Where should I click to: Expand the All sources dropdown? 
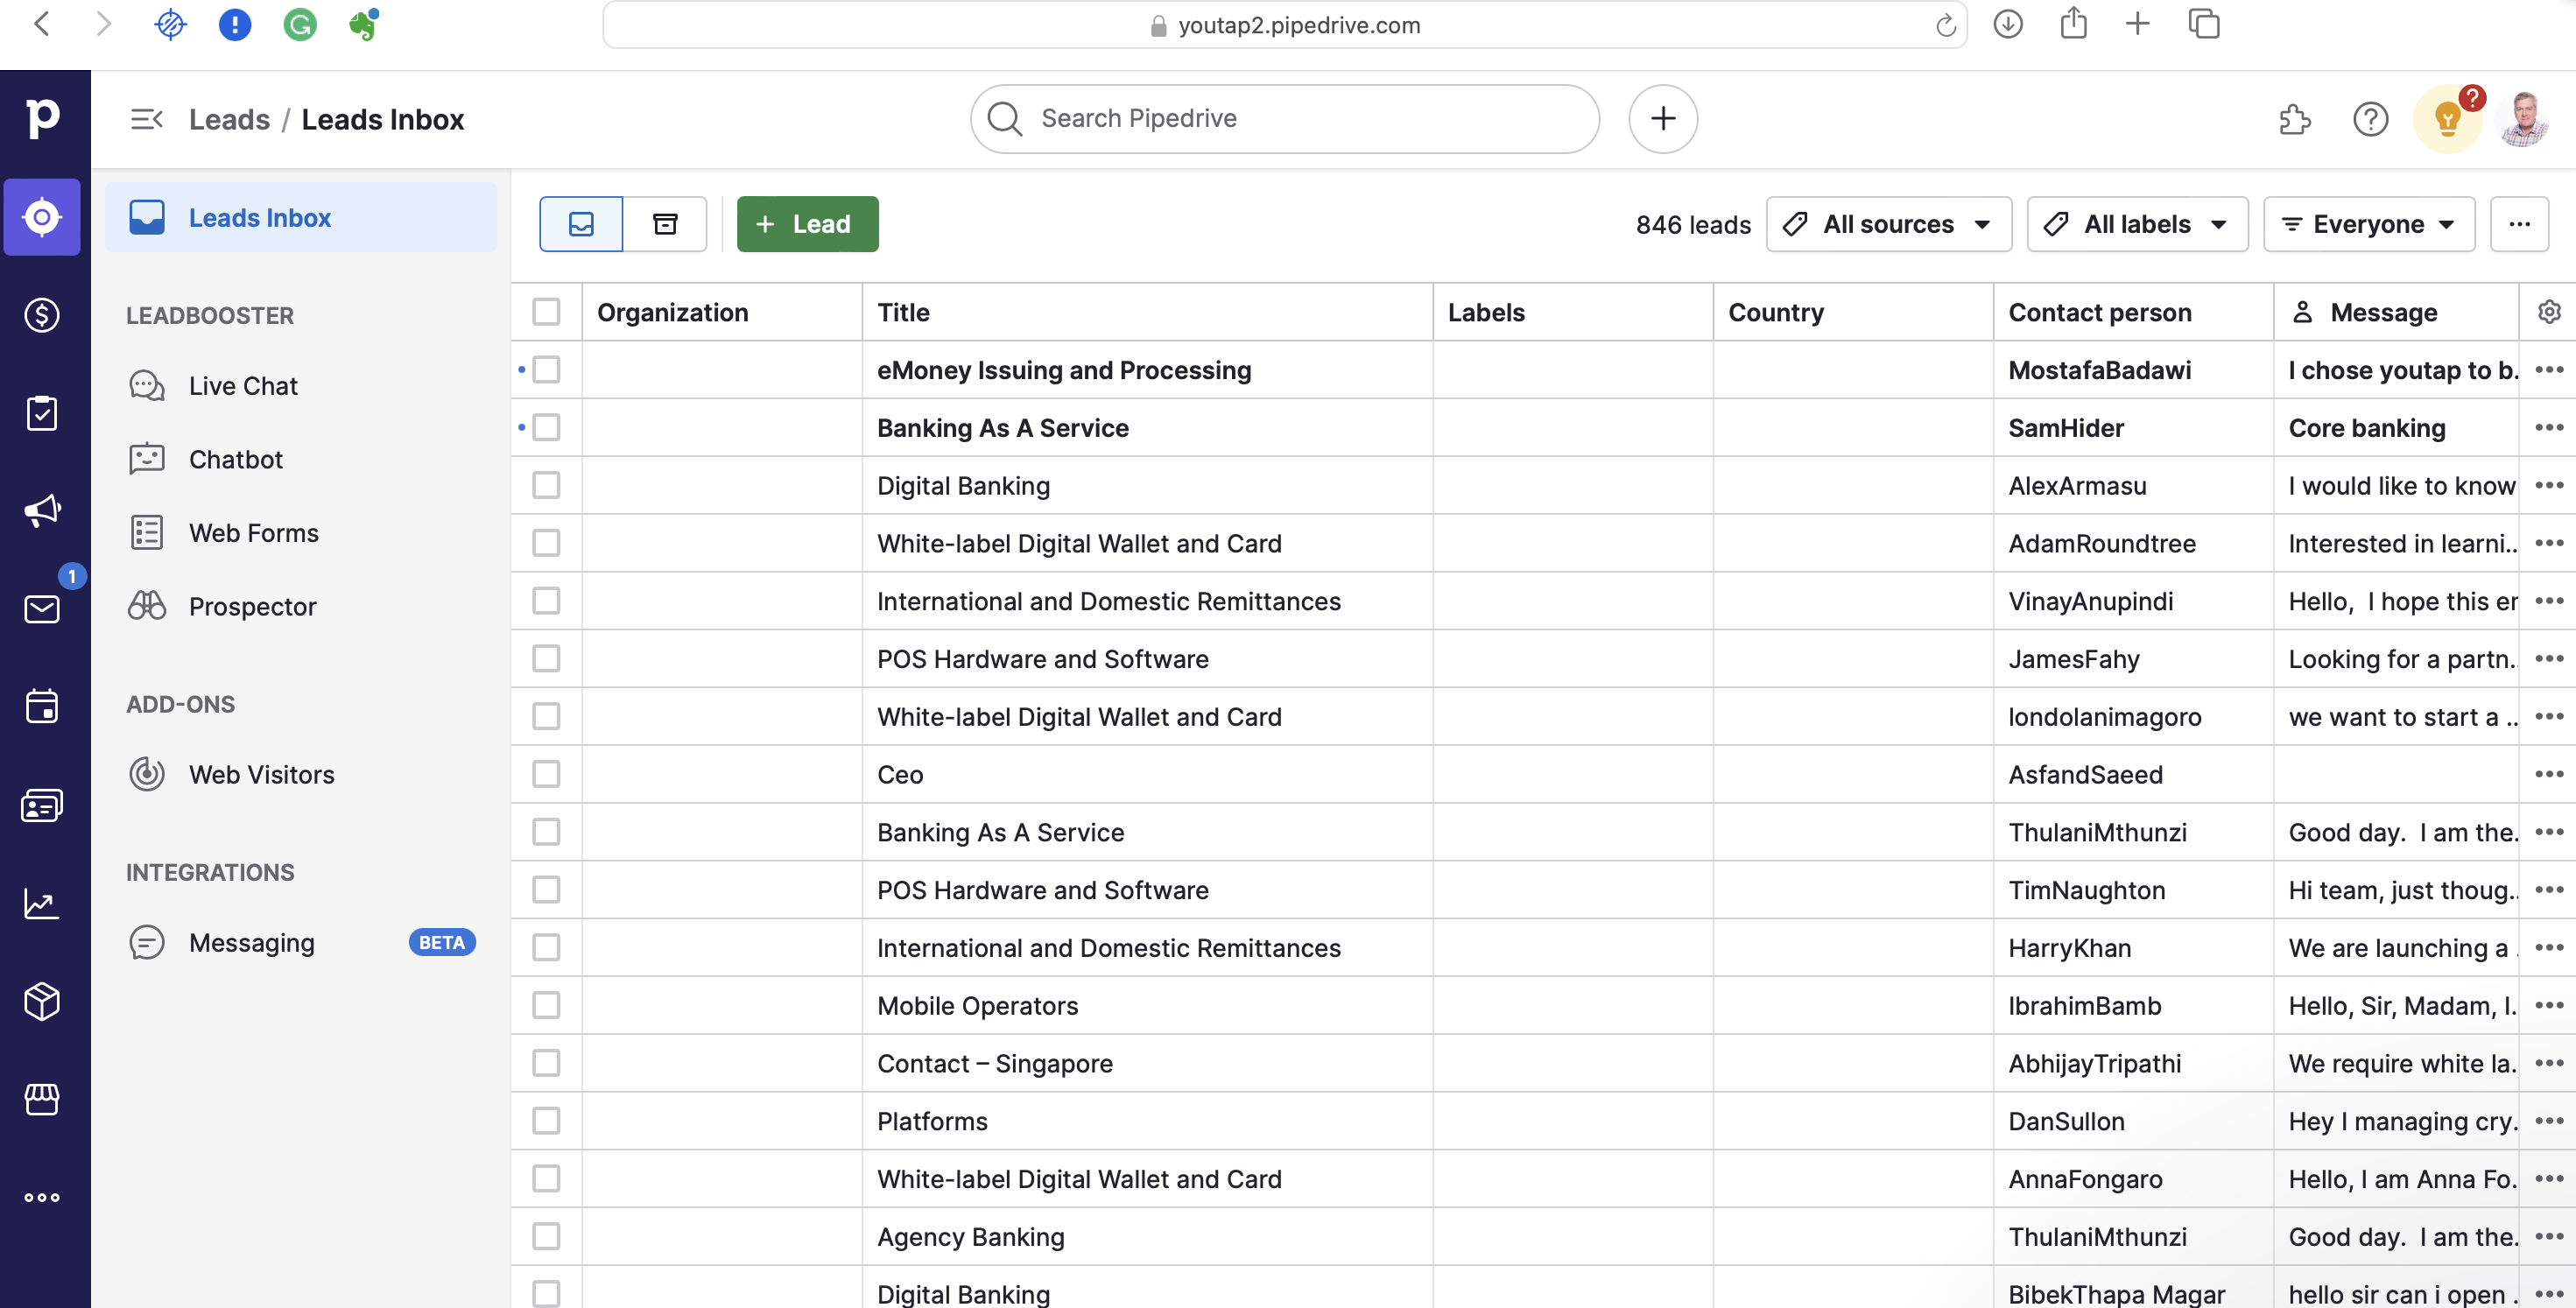click(x=1888, y=224)
